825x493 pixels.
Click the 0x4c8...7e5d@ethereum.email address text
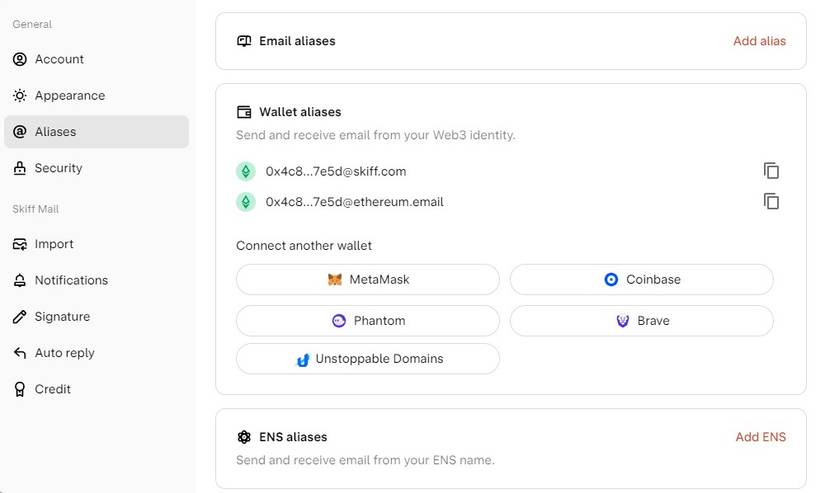click(x=355, y=202)
